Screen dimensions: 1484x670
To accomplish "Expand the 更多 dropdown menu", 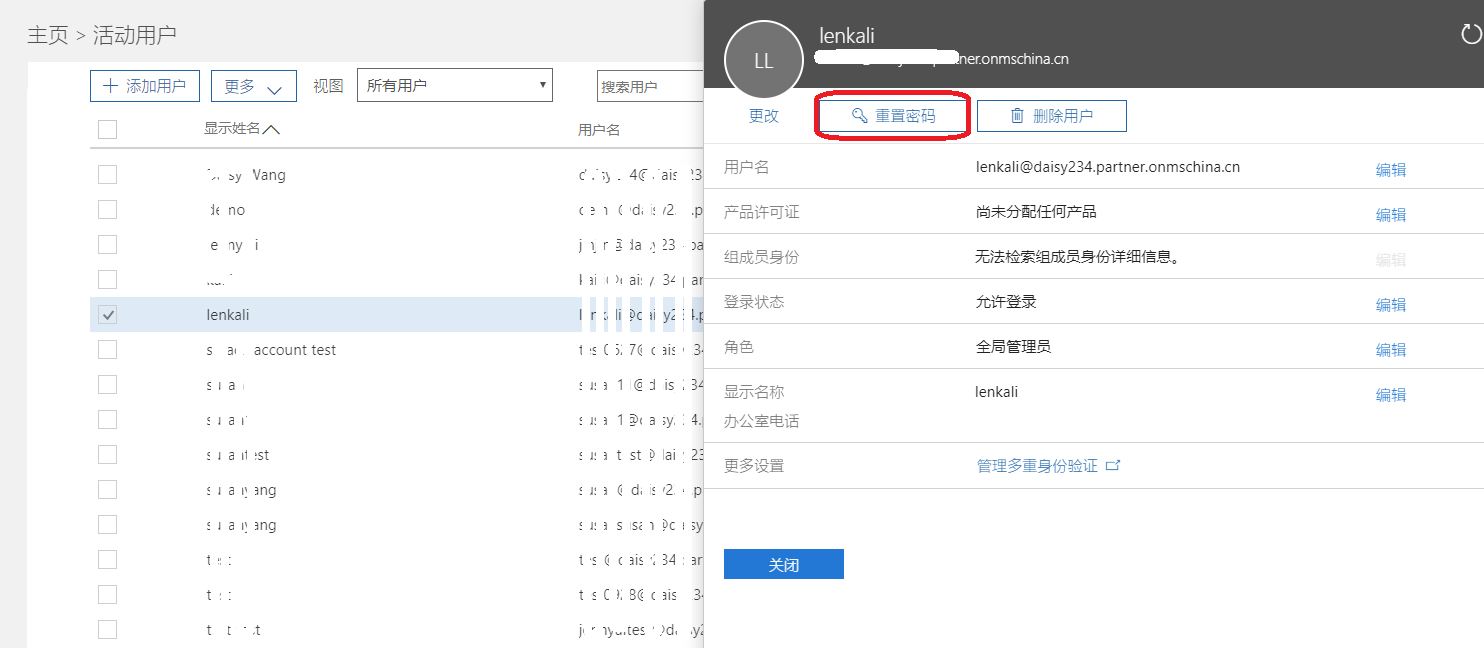I will pos(253,87).
